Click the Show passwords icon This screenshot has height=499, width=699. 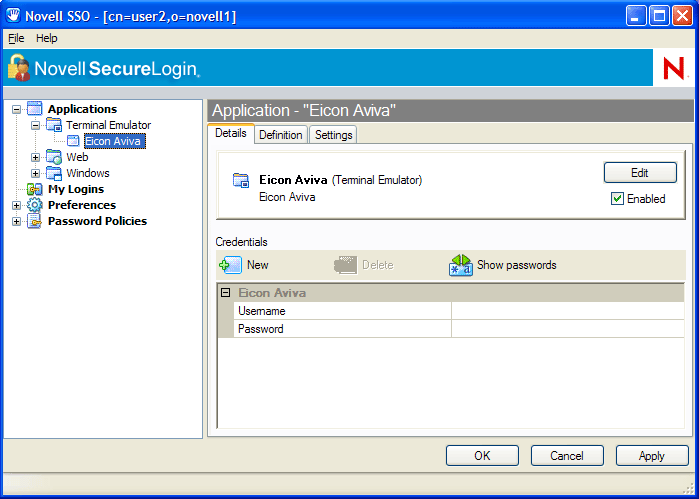click(x=461, y=265)
